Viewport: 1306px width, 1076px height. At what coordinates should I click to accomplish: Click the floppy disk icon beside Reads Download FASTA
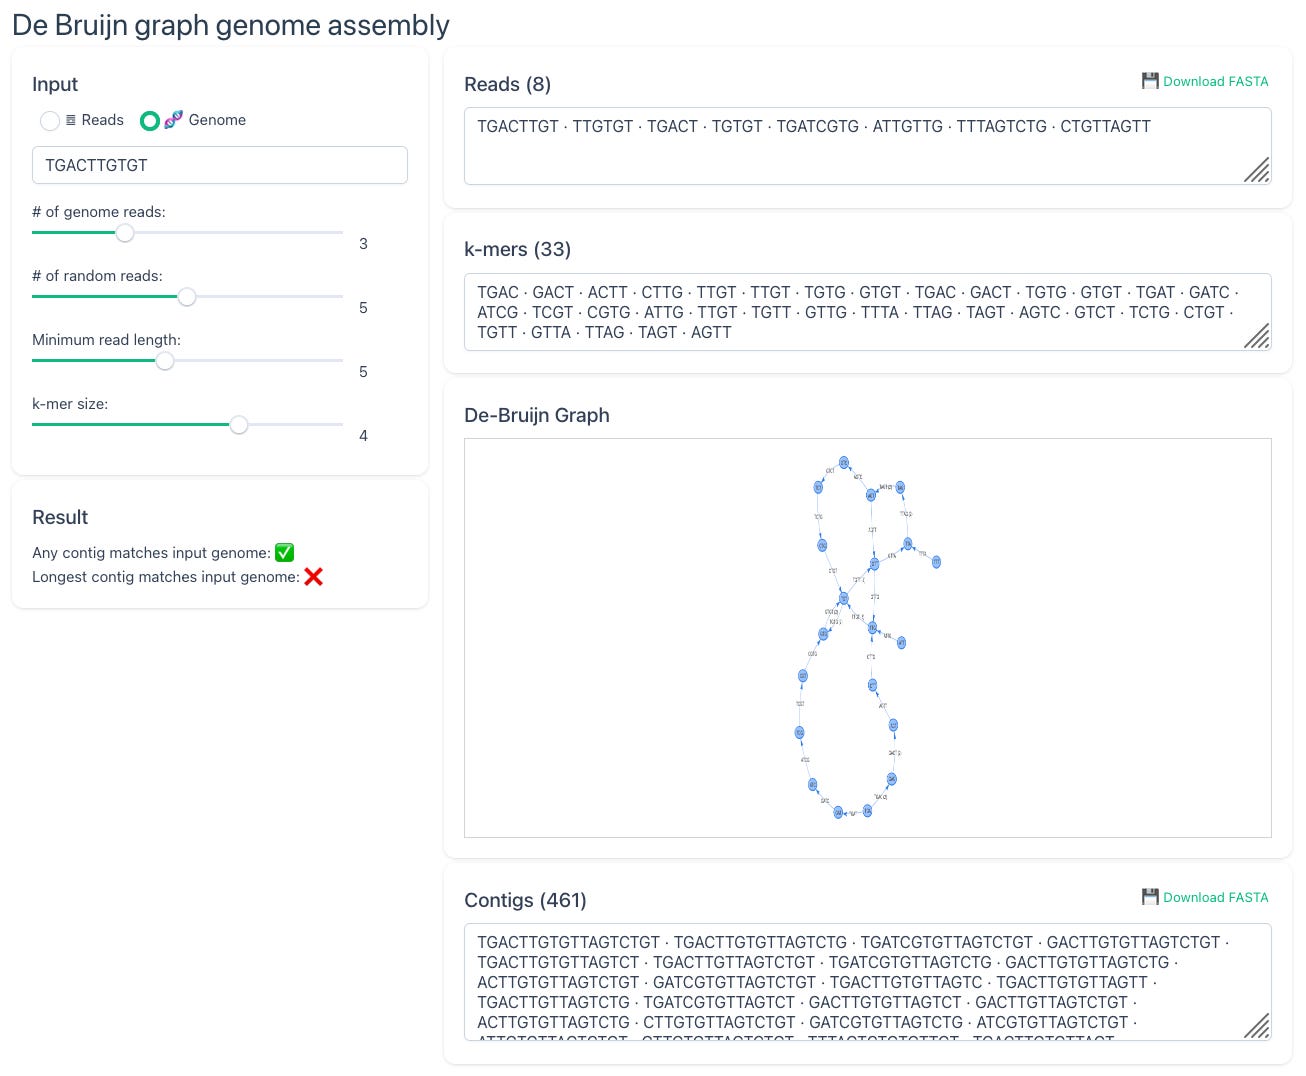(1150, 81)
